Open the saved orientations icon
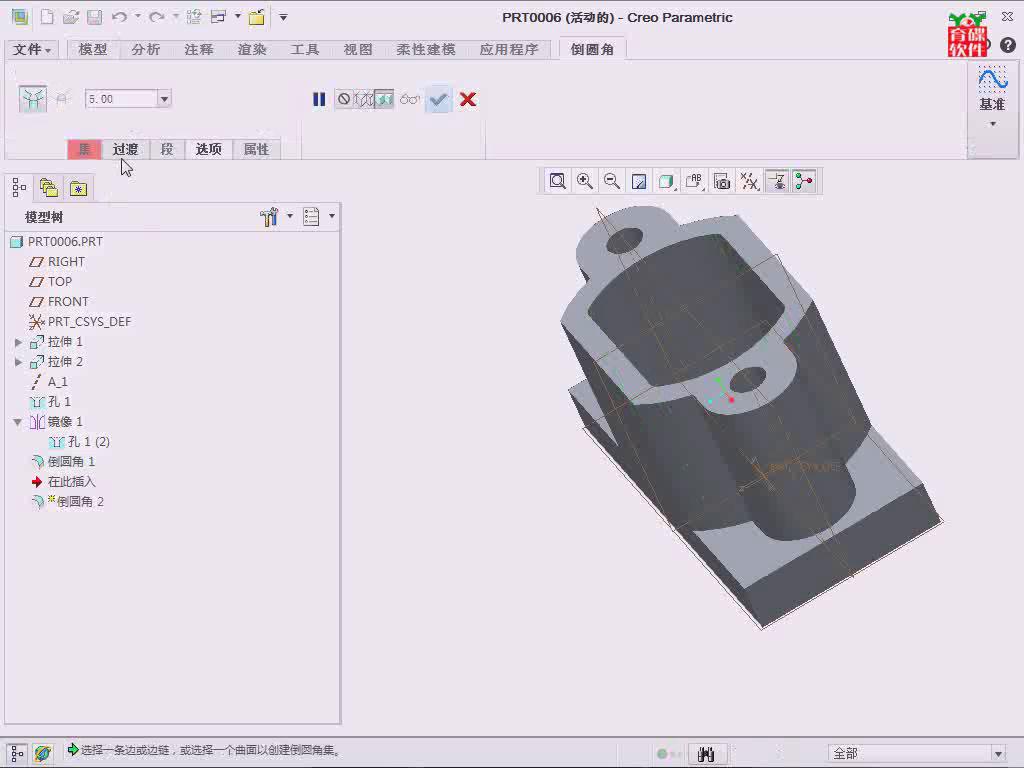Screen dimensions: 1024x768 coord(694,181)
